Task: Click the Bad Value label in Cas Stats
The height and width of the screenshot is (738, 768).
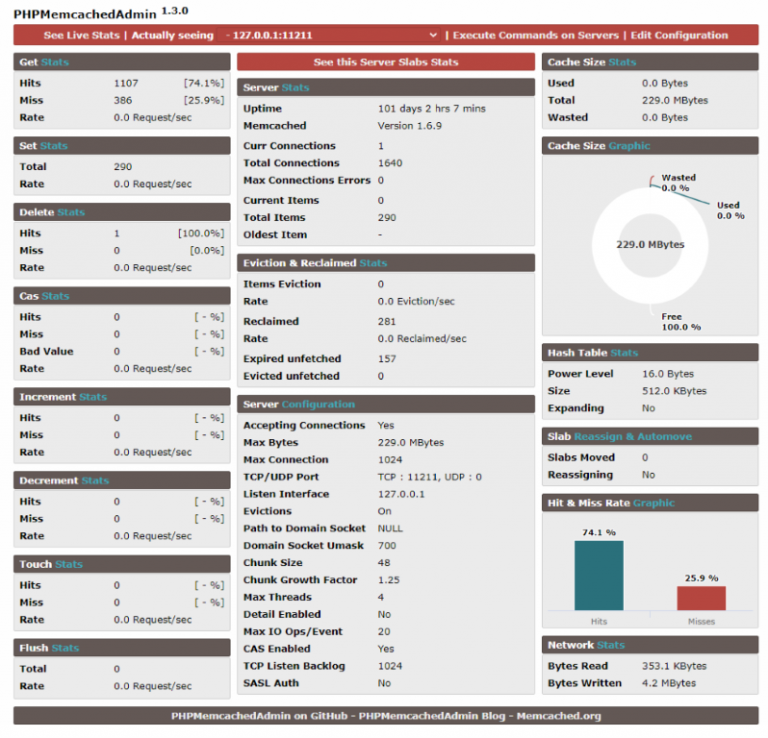Action: point(47,352)
